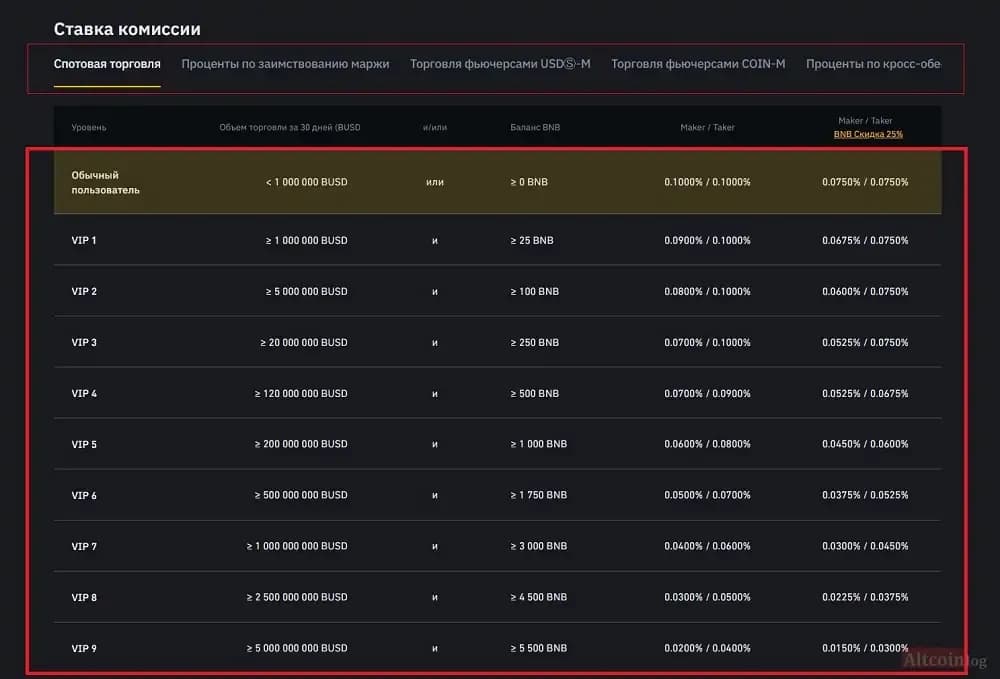The height and width of the screenshot is (679, 1000).
Task: Click the 0.0750% / 0.0750% discounted fee
Action: tap(865, 182)
